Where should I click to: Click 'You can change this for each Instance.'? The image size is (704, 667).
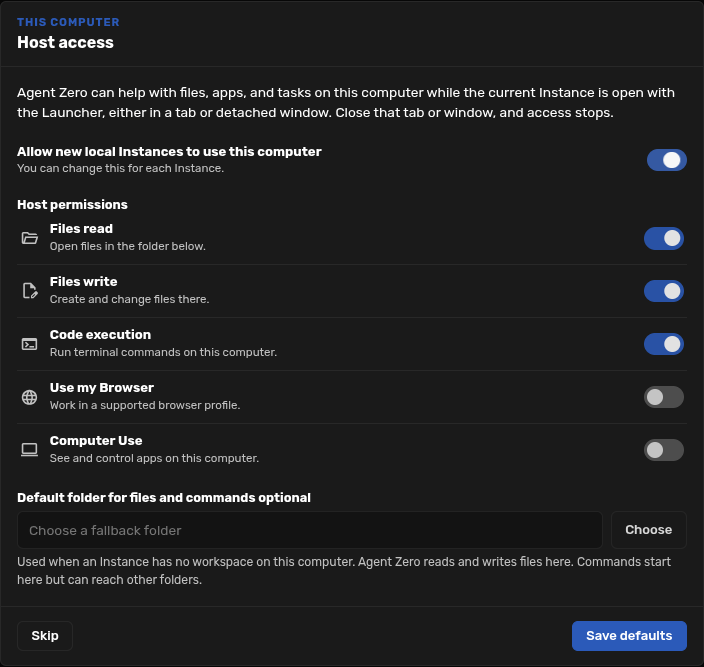(x=121, y=168)
